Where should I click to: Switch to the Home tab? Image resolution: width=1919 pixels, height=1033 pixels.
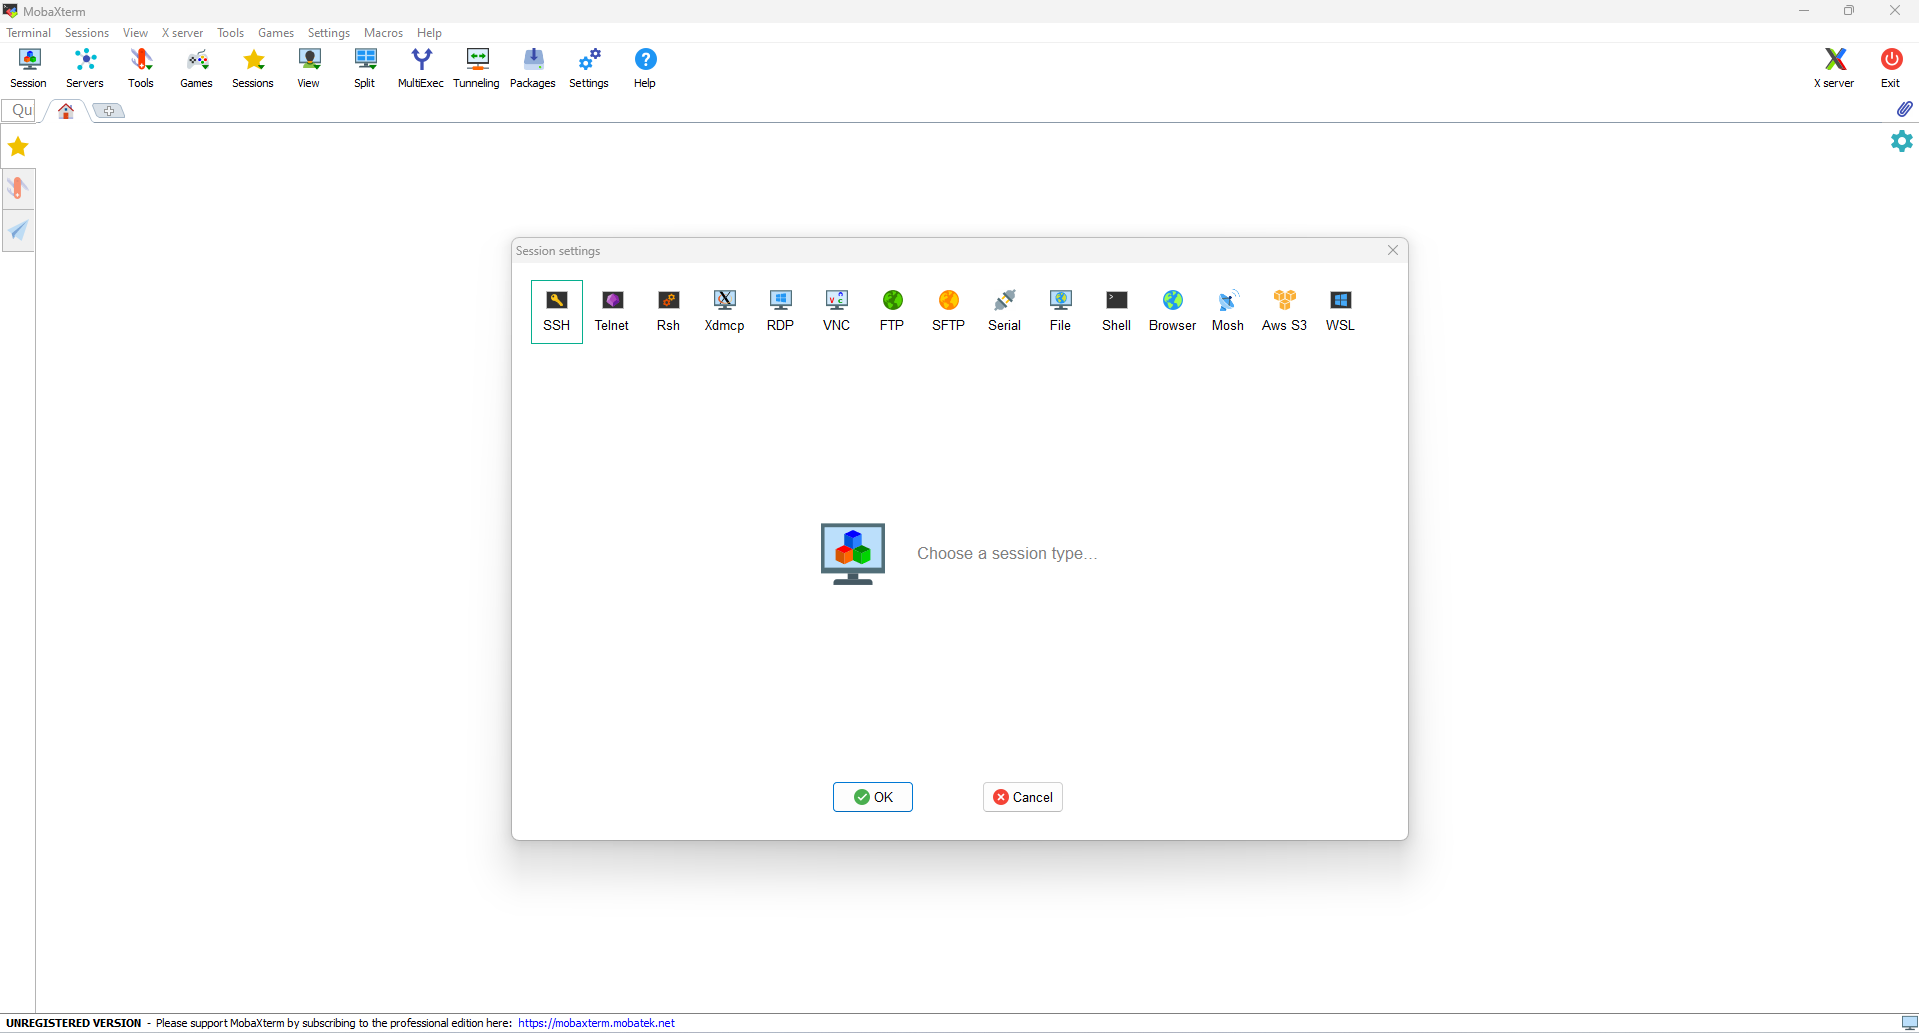pyautogui.click(x=66, y=111)
